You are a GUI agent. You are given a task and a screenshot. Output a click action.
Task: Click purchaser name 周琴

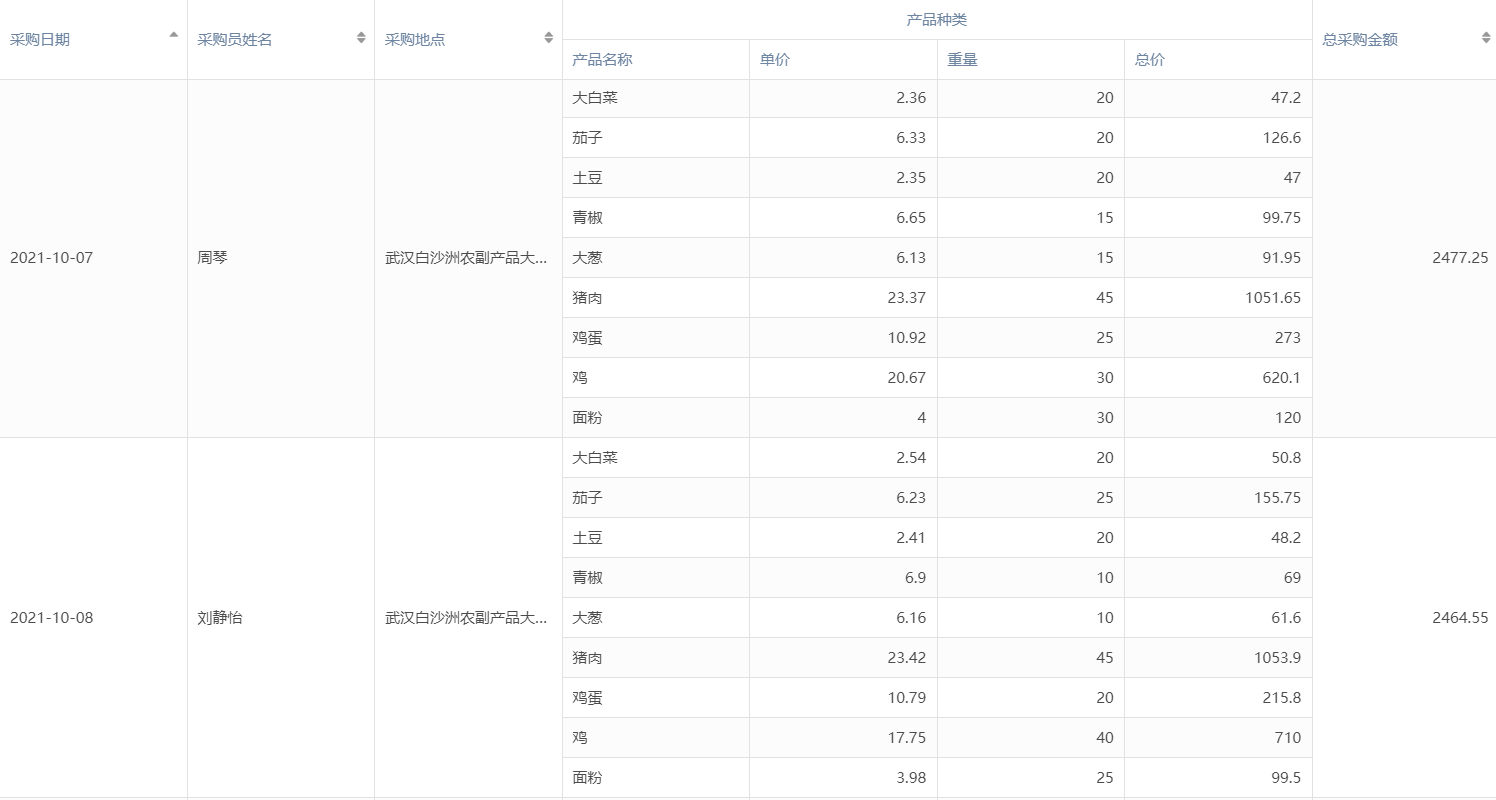point(213,258)
